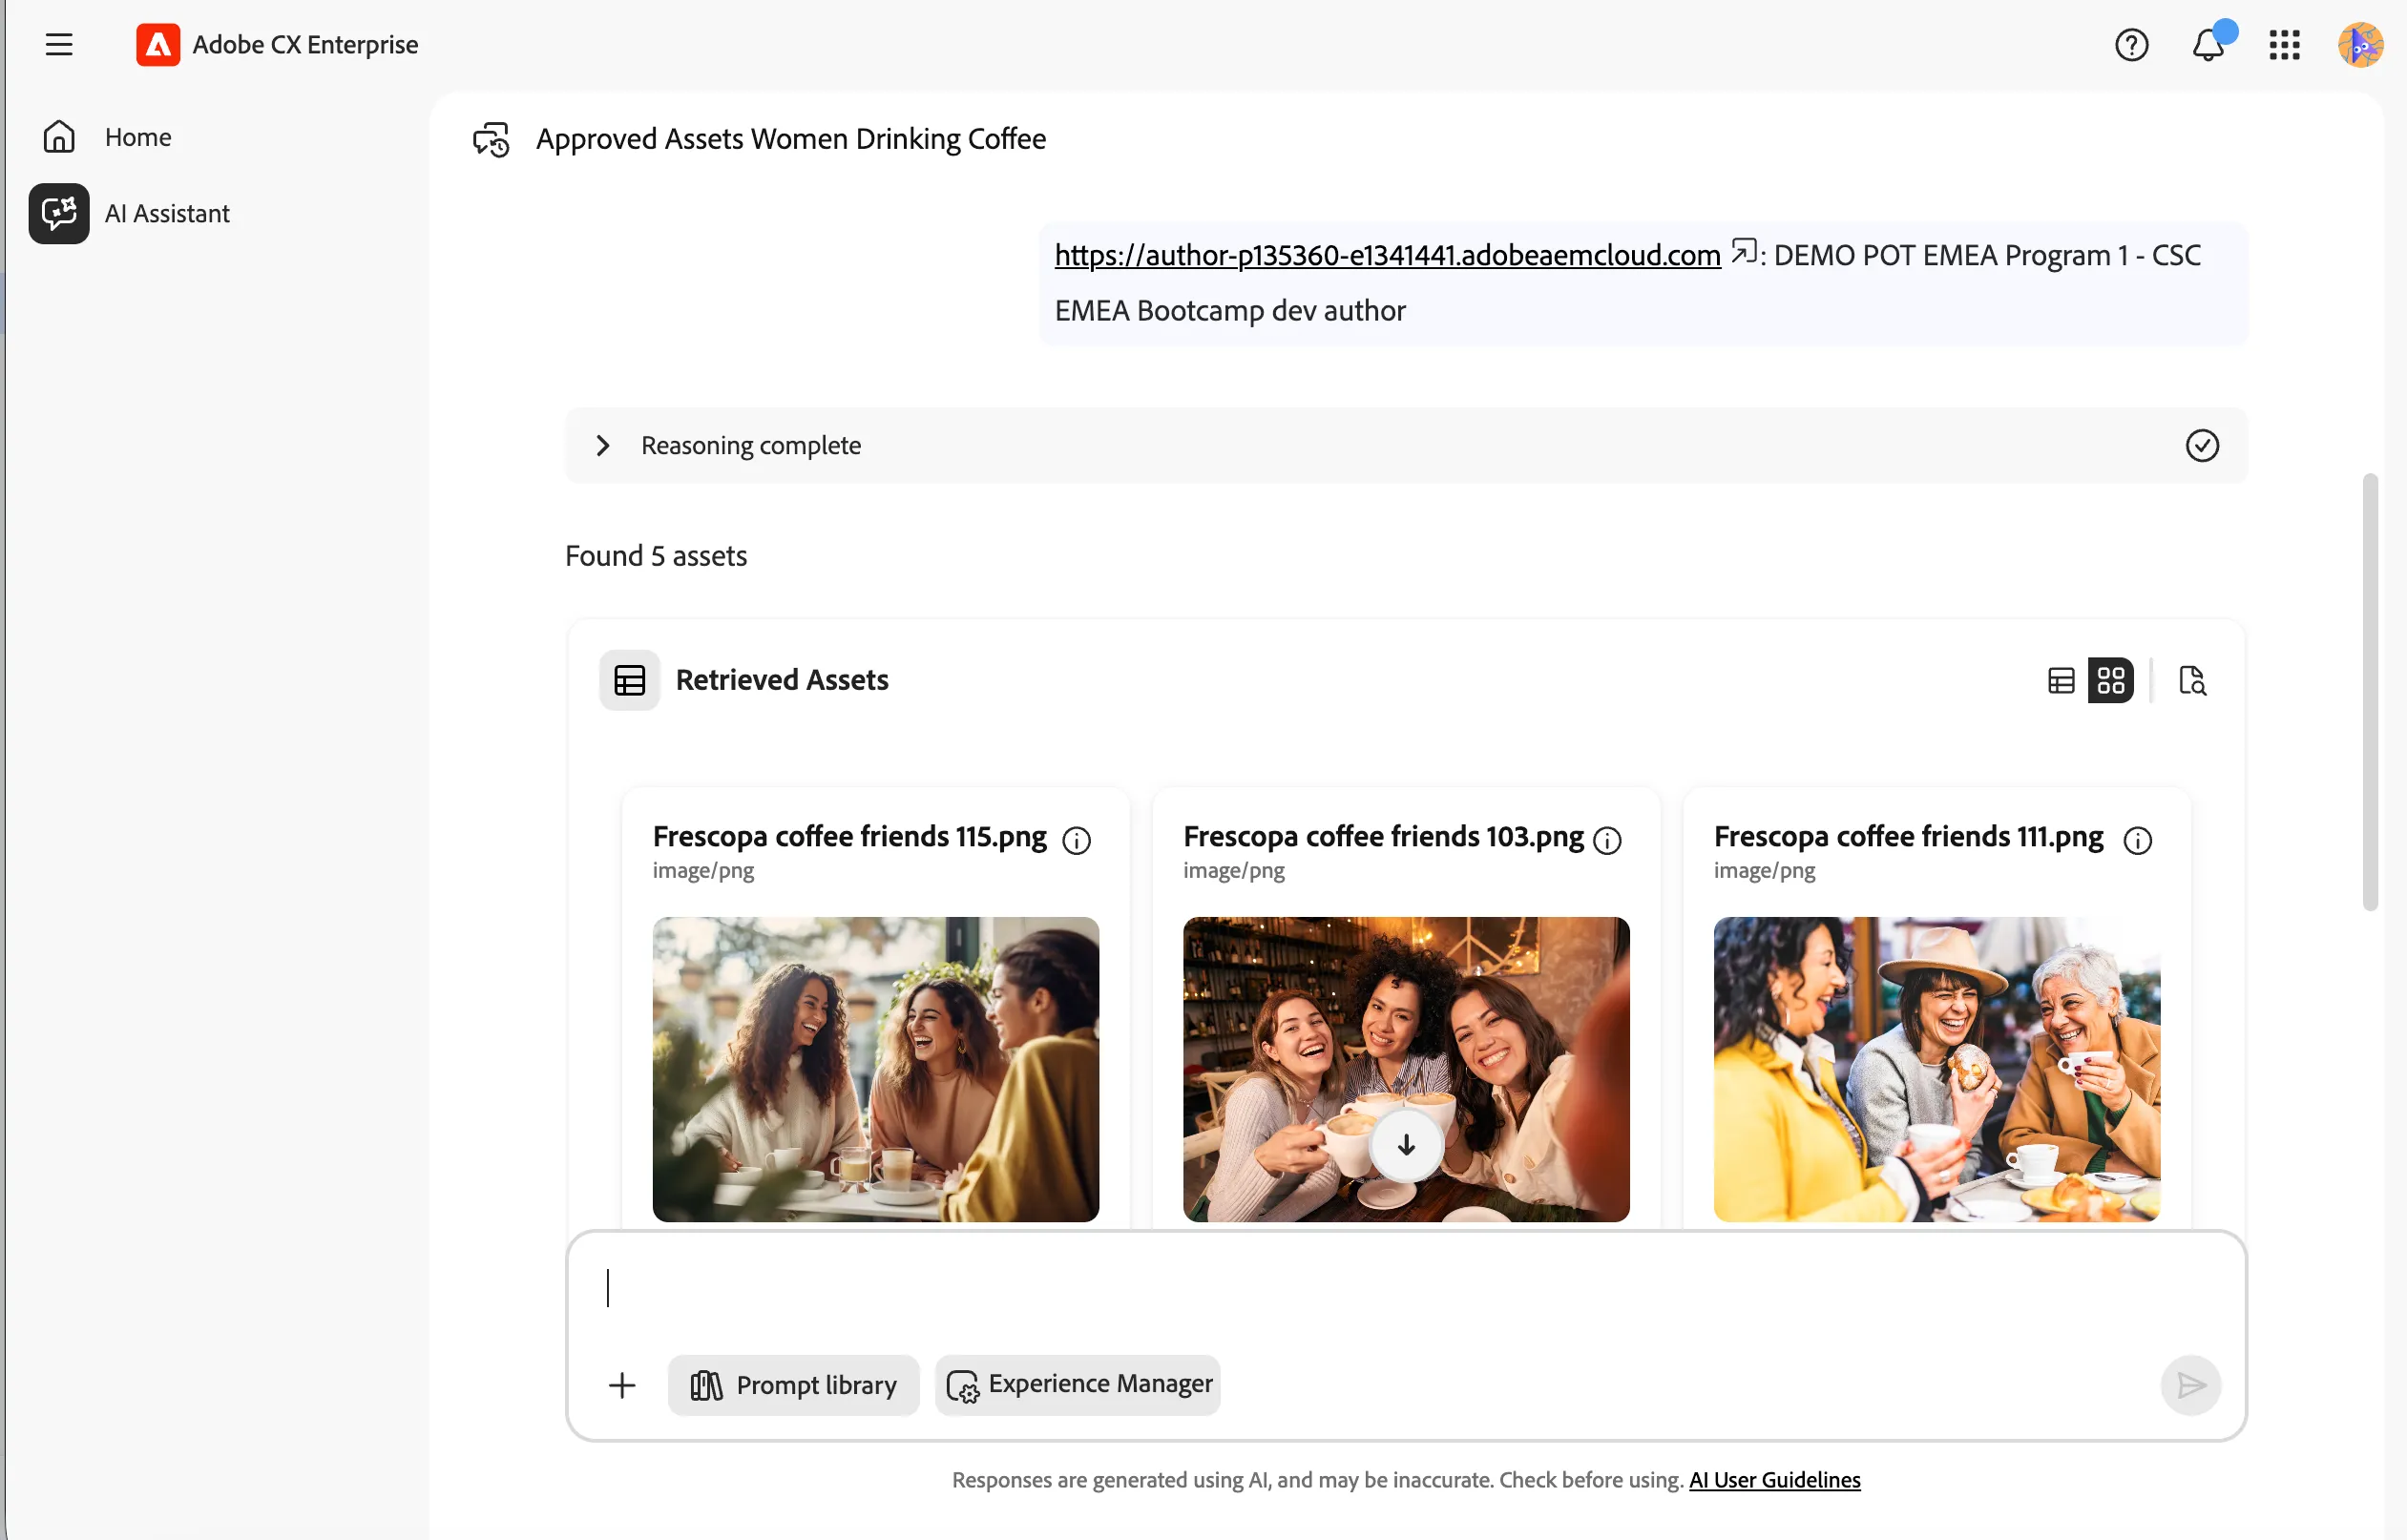Expand the Reasoning complete section
This screenshot has width=2407, height=1540.
pyautogui.click(x=603, y=445)
